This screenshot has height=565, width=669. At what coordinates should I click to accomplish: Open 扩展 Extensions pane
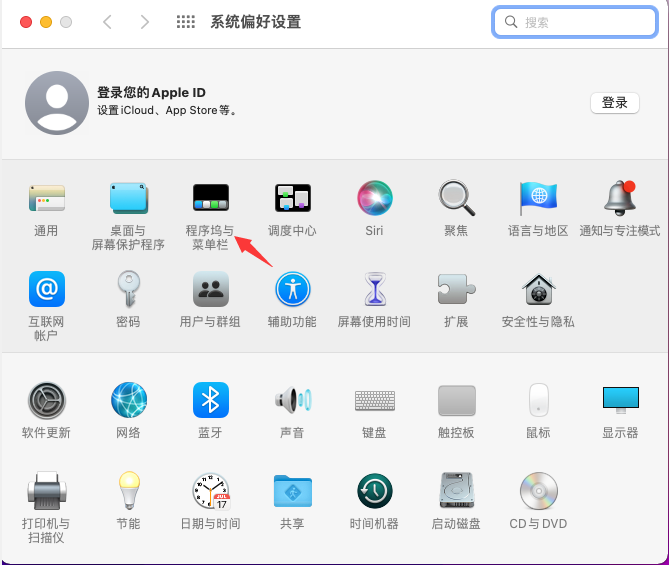point(456,289)
